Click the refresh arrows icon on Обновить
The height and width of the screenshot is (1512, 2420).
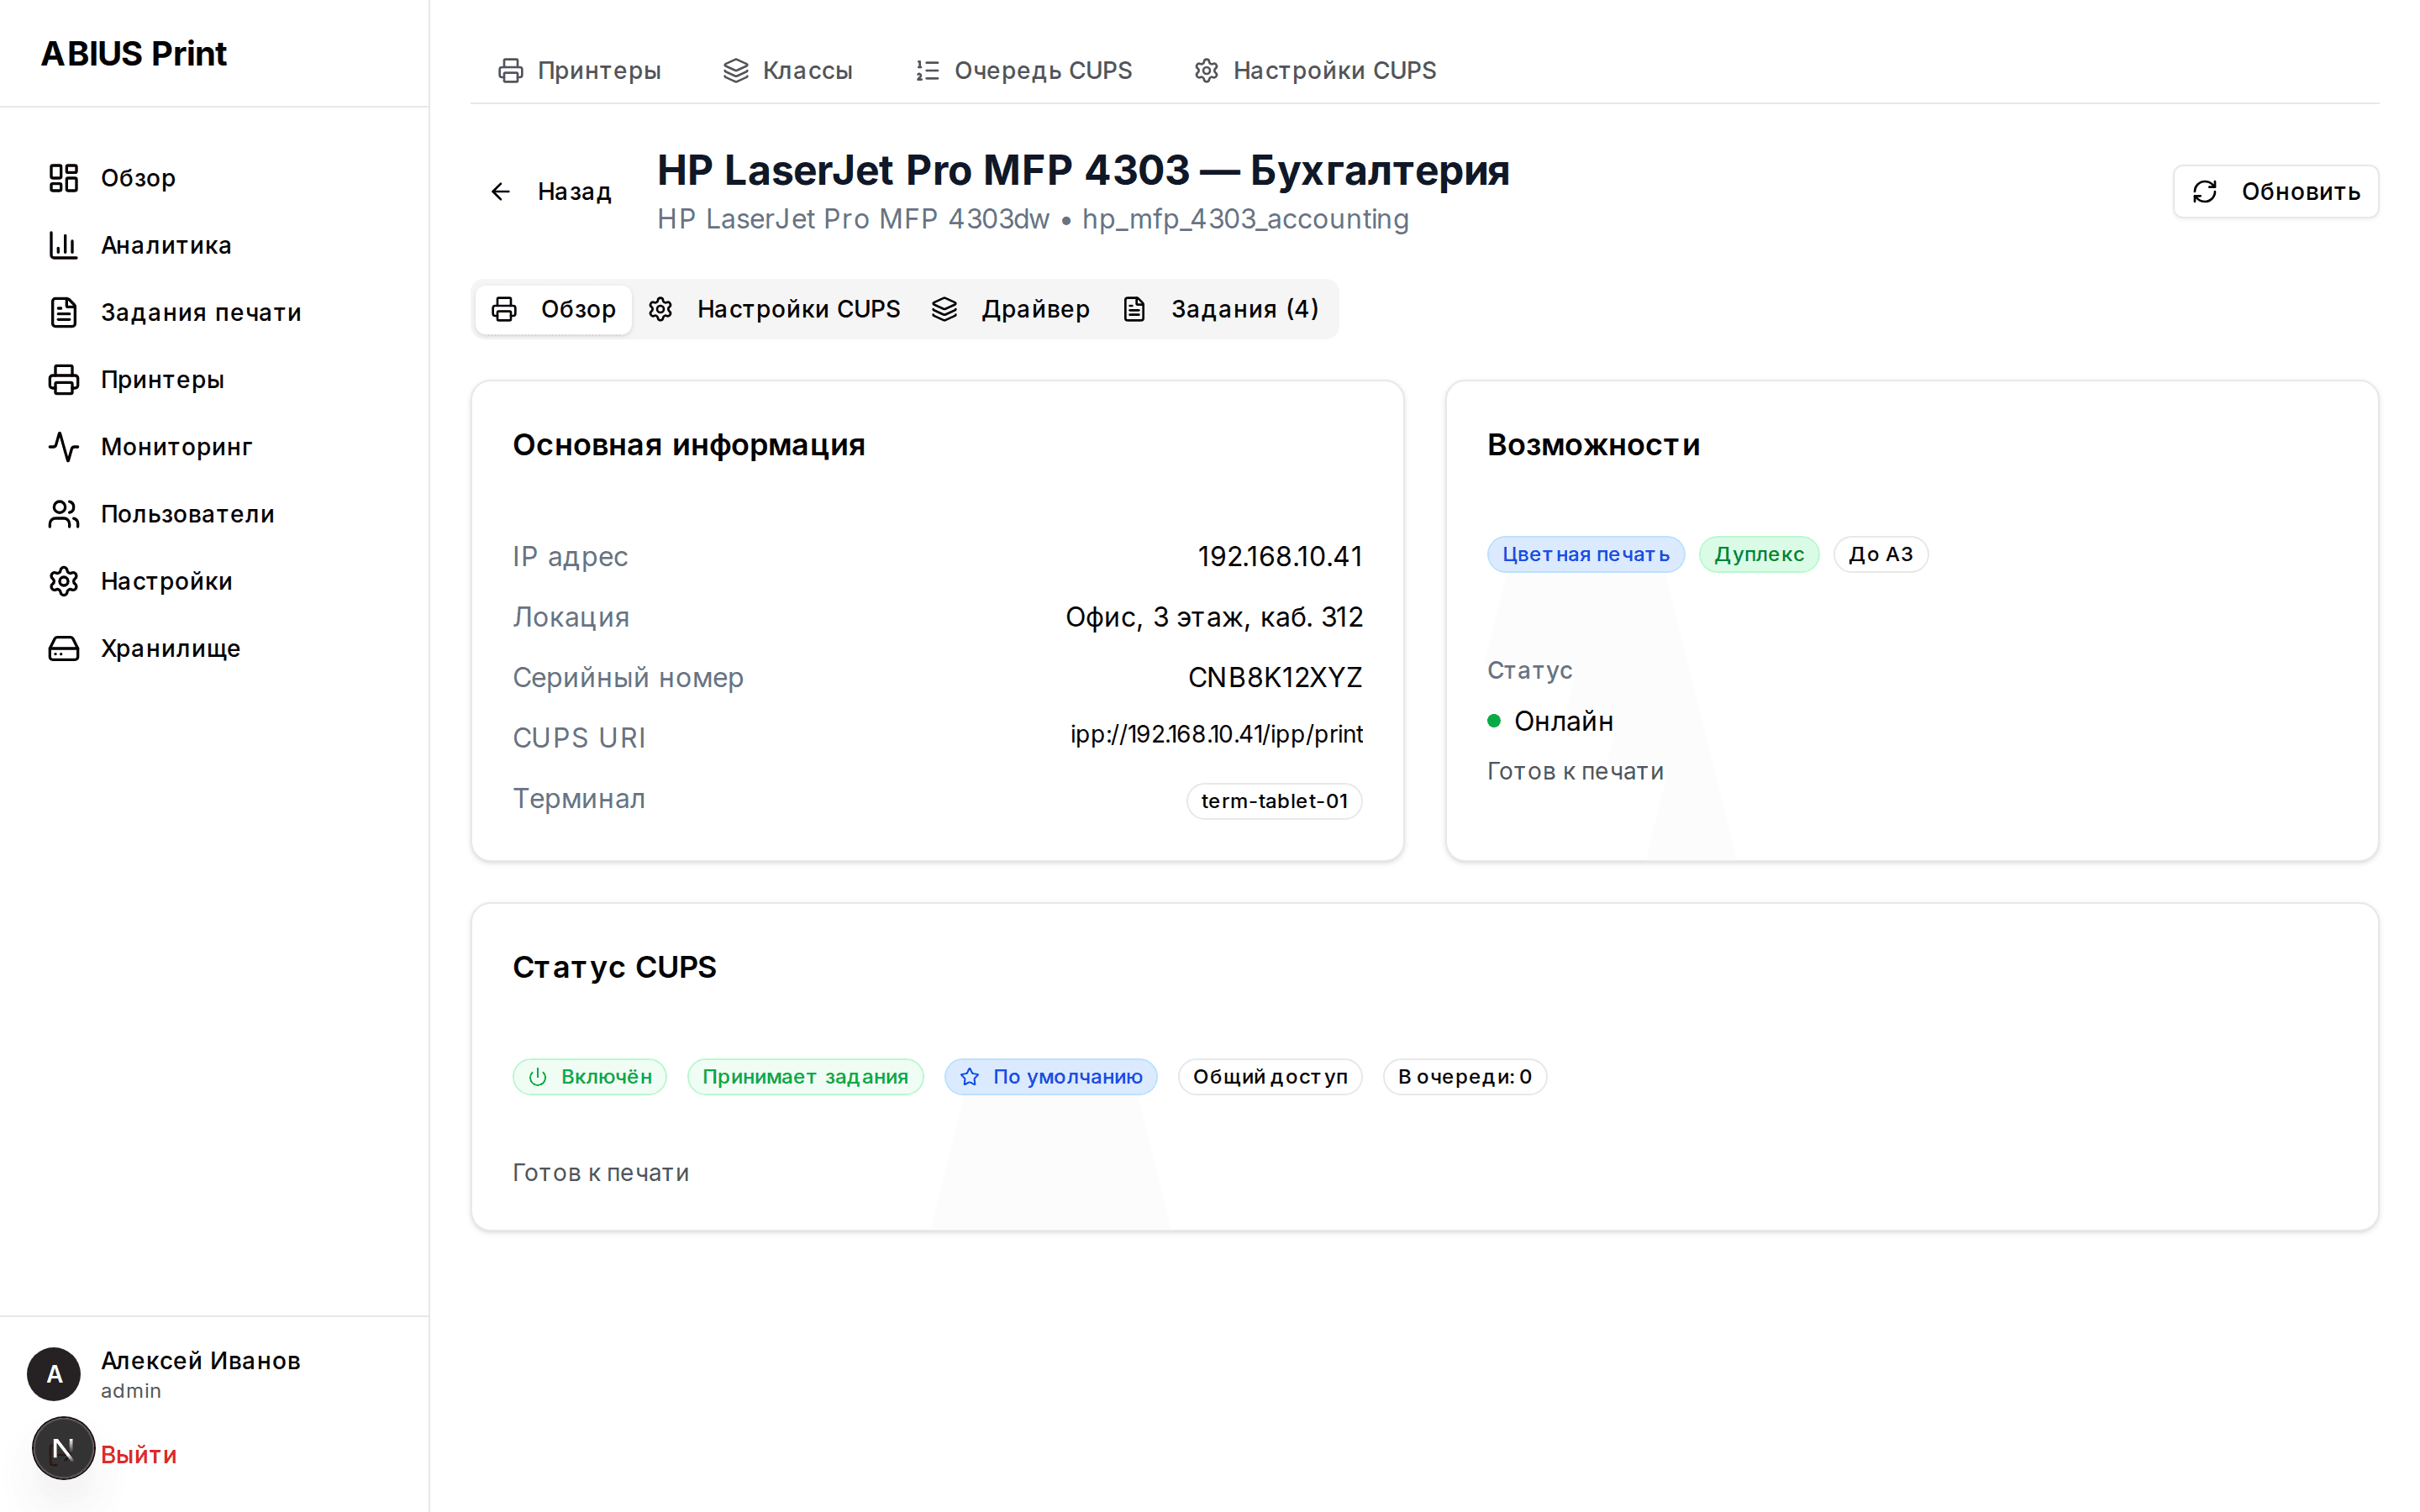point(2205,191)
